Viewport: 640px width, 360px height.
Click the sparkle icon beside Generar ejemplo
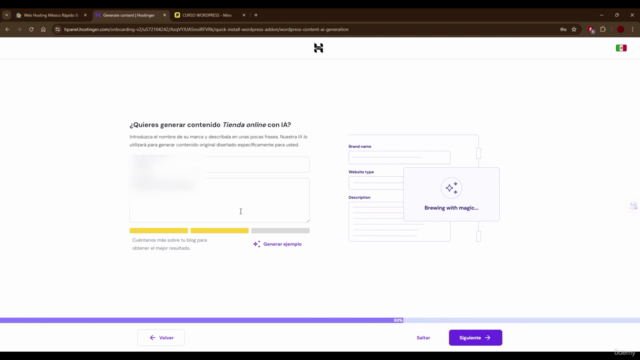(x=257, y=244)
